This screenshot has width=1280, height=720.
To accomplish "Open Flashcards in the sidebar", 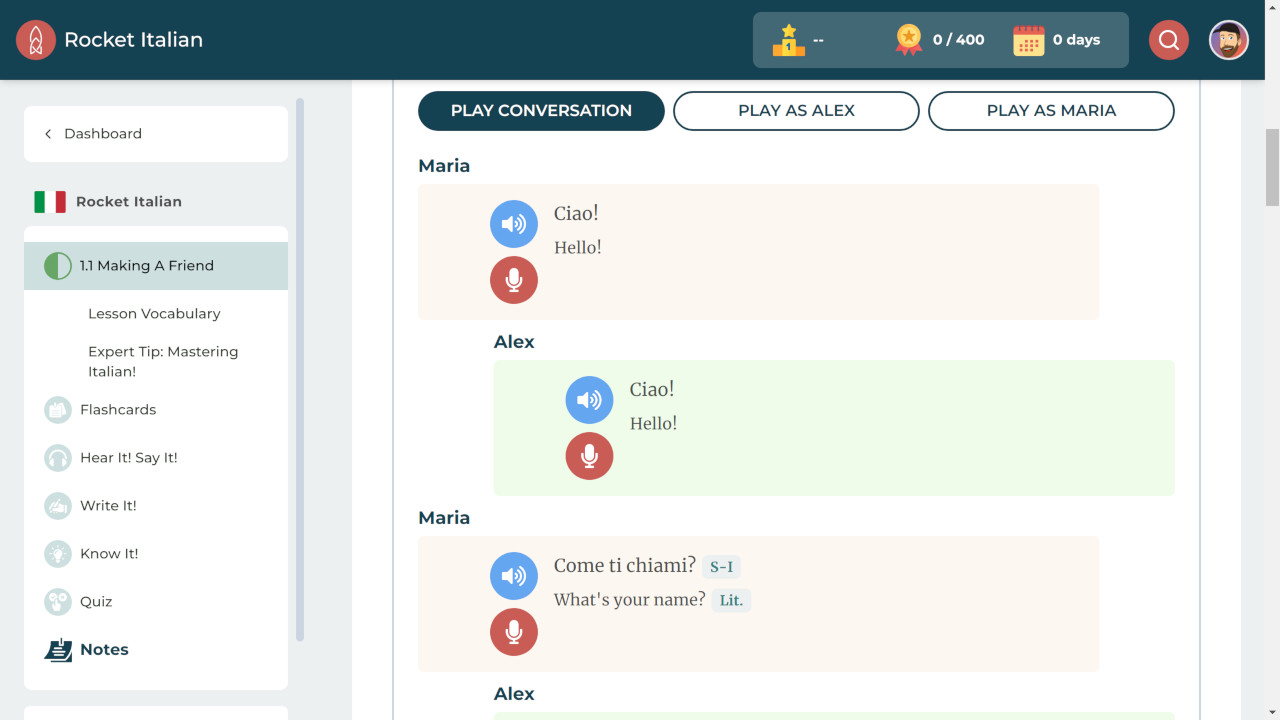I will [x=118, y=410].
